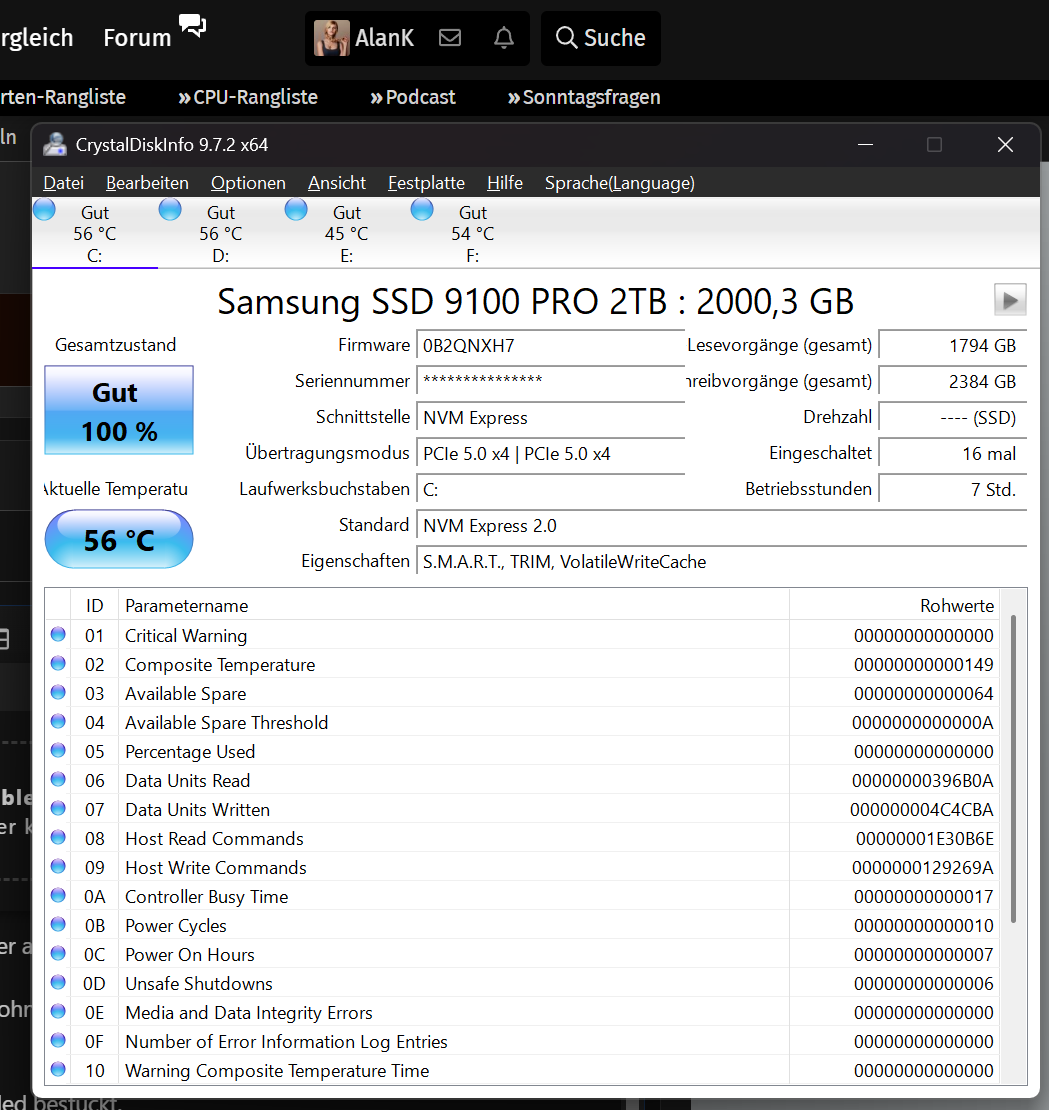Click the Lesevorgänge value 1794 GB
Screen dimensions: 1049x1110
[953, 346]
